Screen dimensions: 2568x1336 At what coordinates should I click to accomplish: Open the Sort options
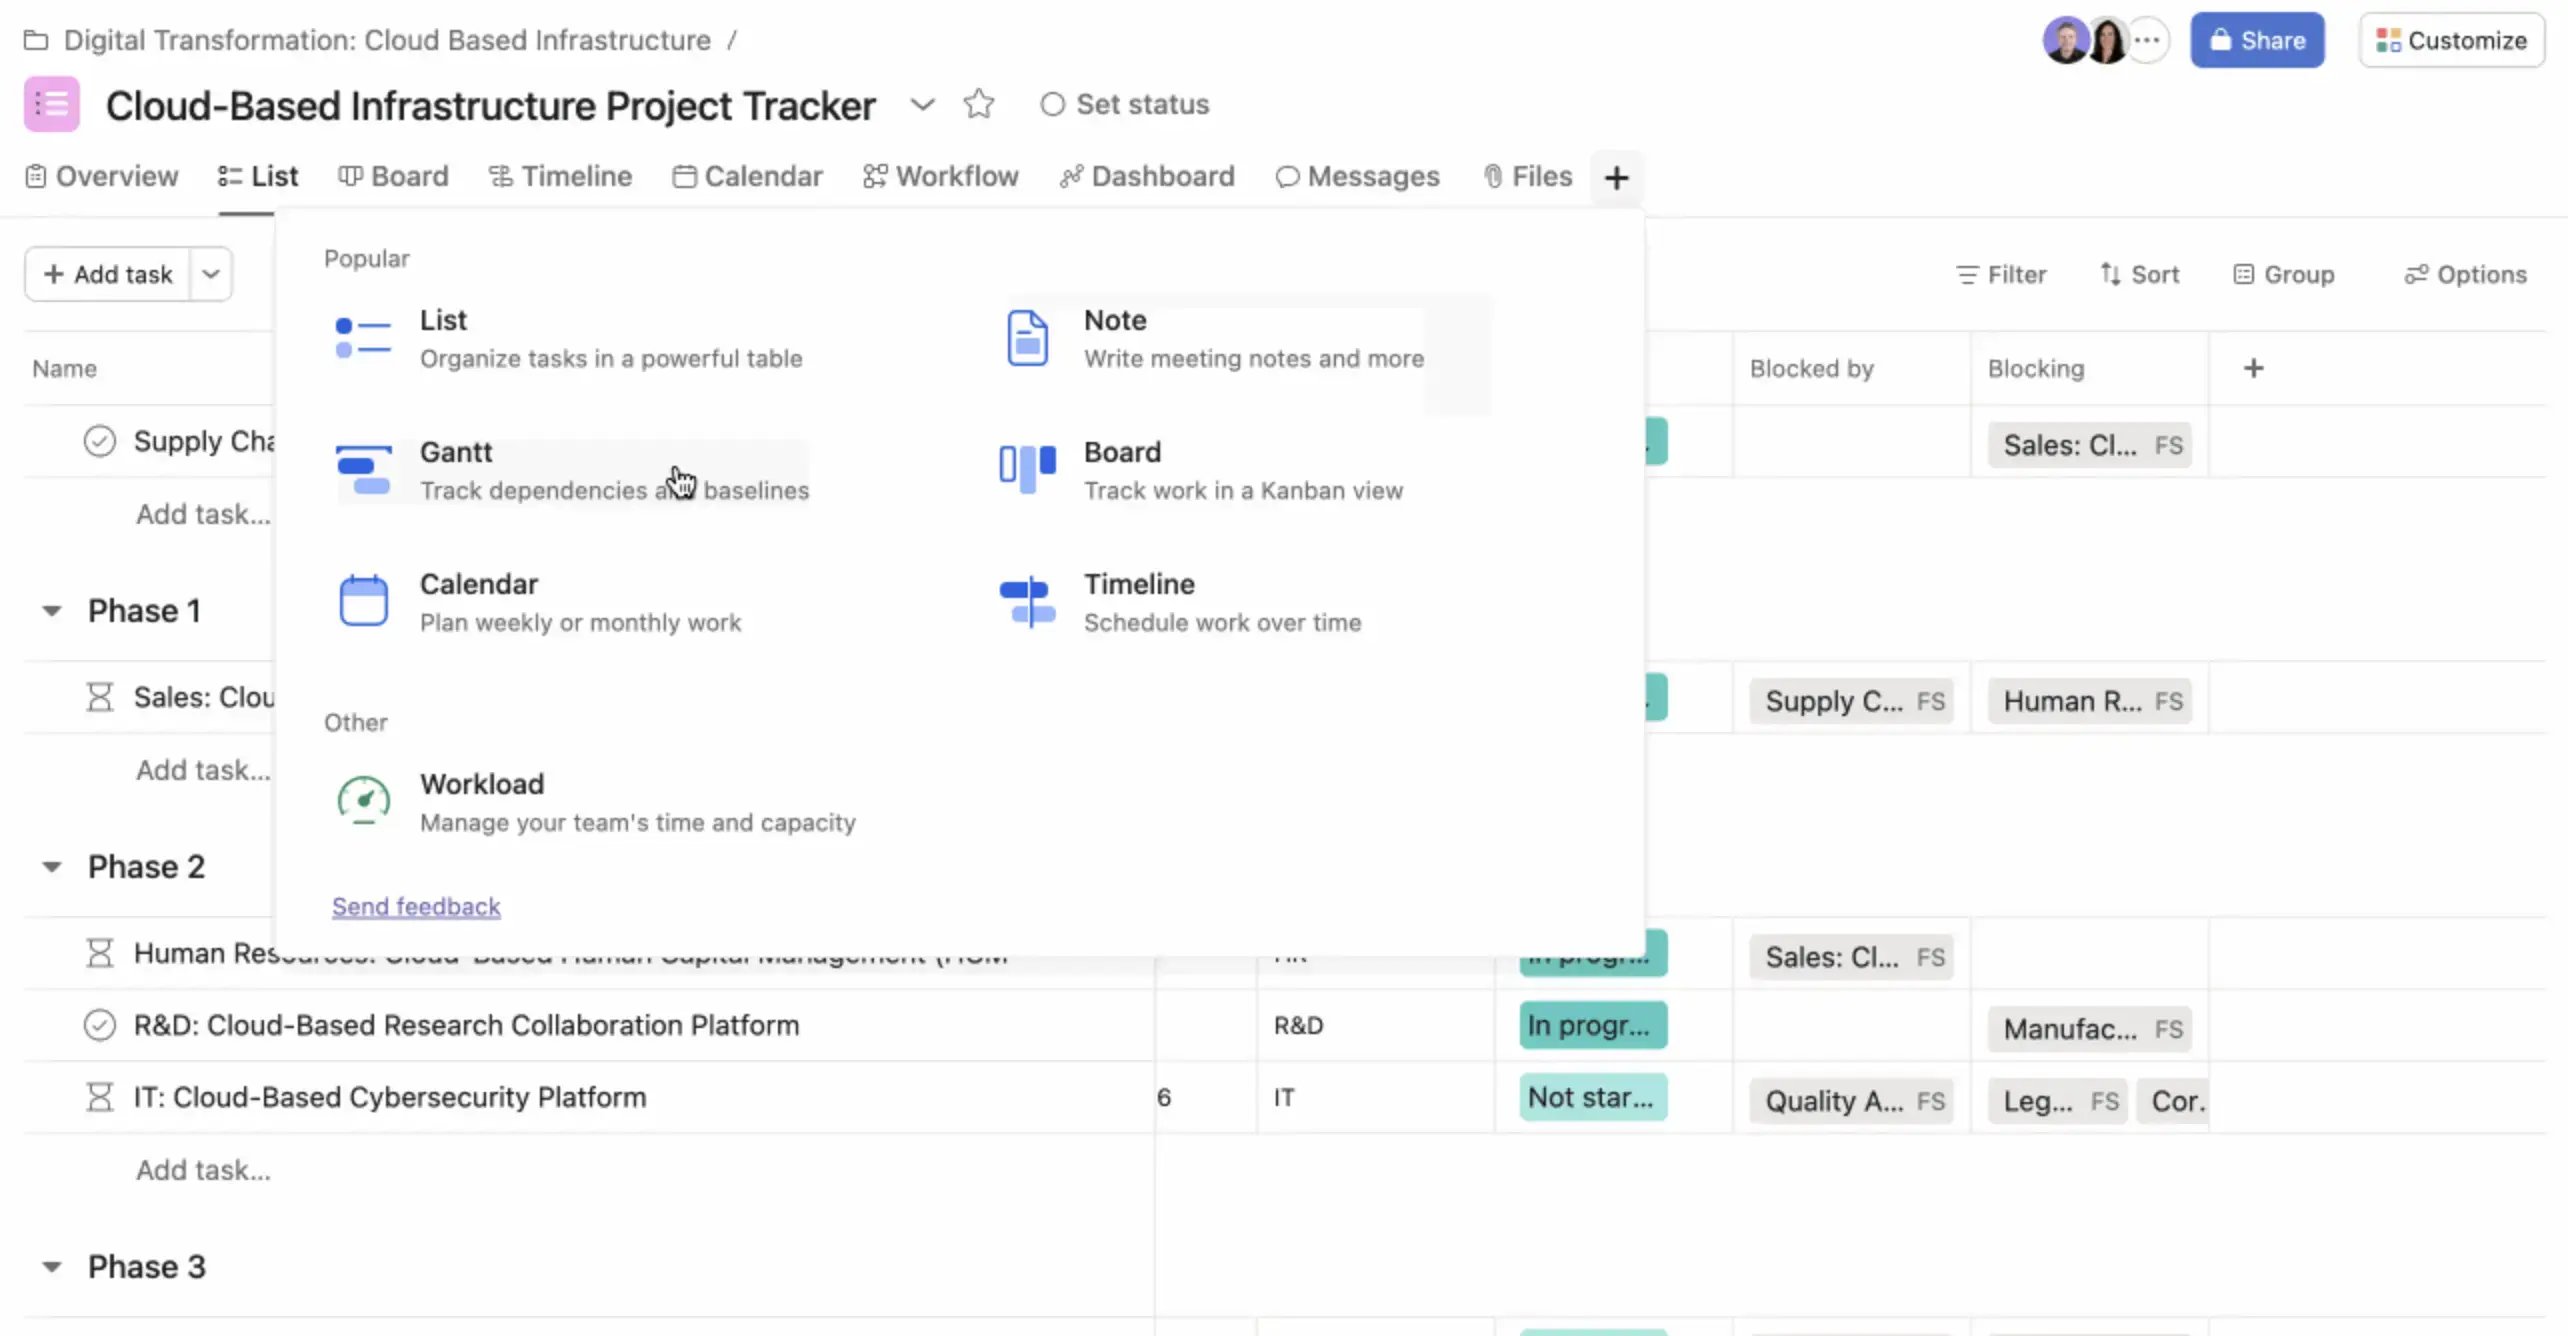pyautogui.click(x=2139, y=274)
